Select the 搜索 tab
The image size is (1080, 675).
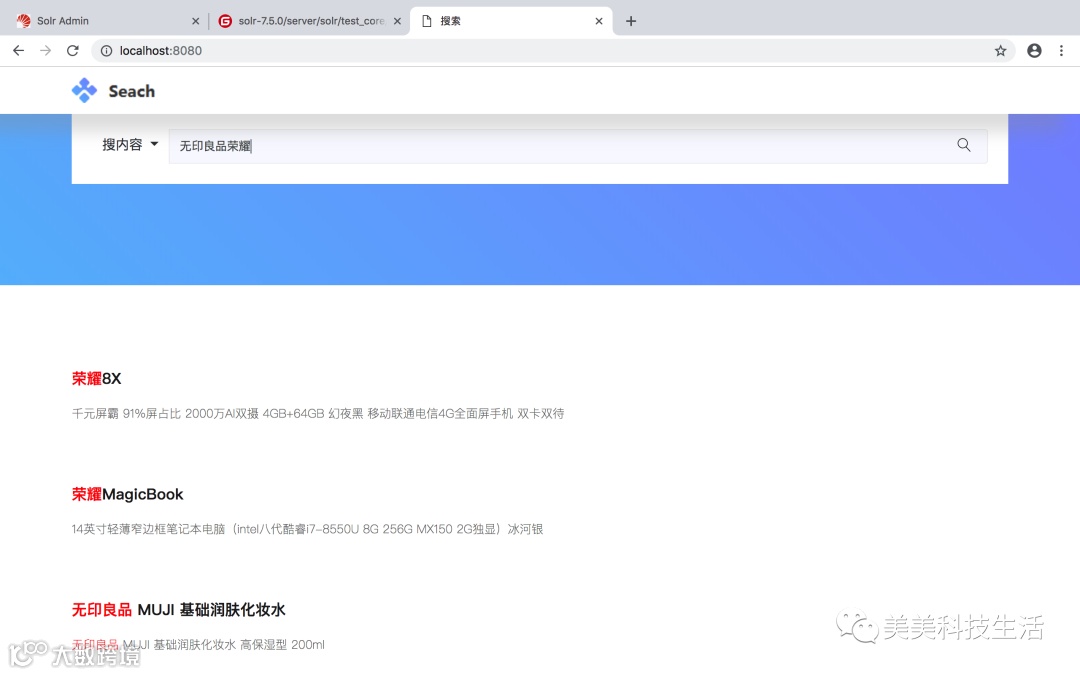[x=511, y=21]
